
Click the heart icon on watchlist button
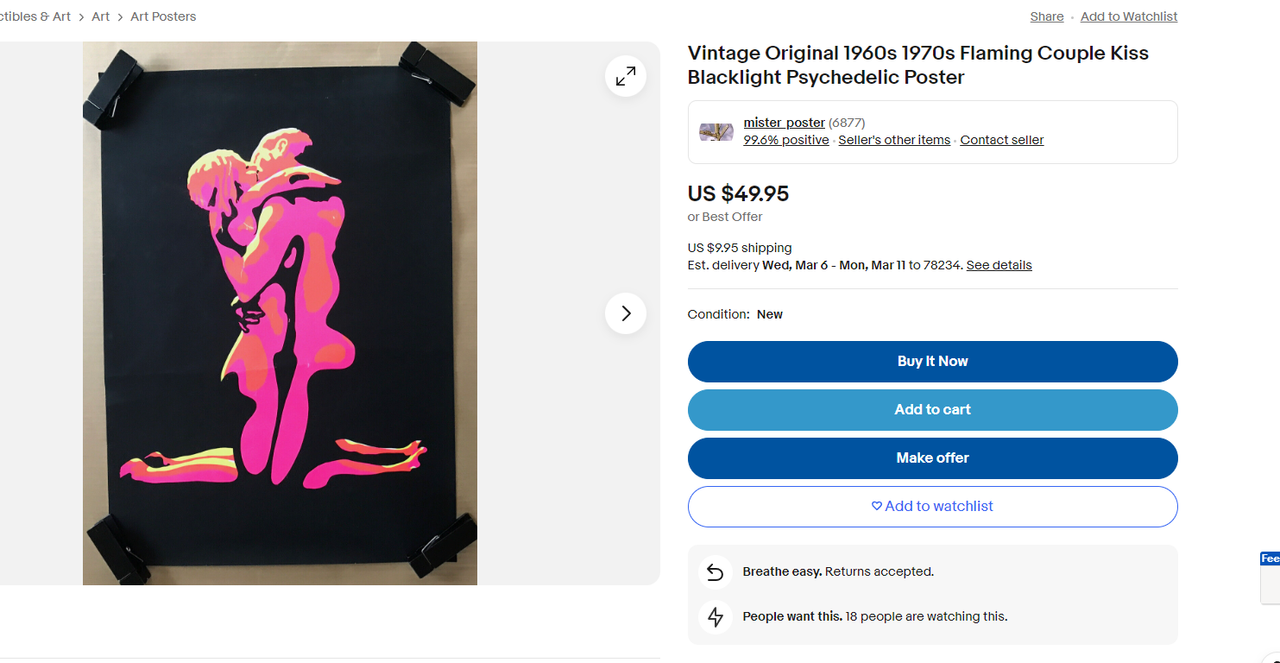(x=877, y=506)
